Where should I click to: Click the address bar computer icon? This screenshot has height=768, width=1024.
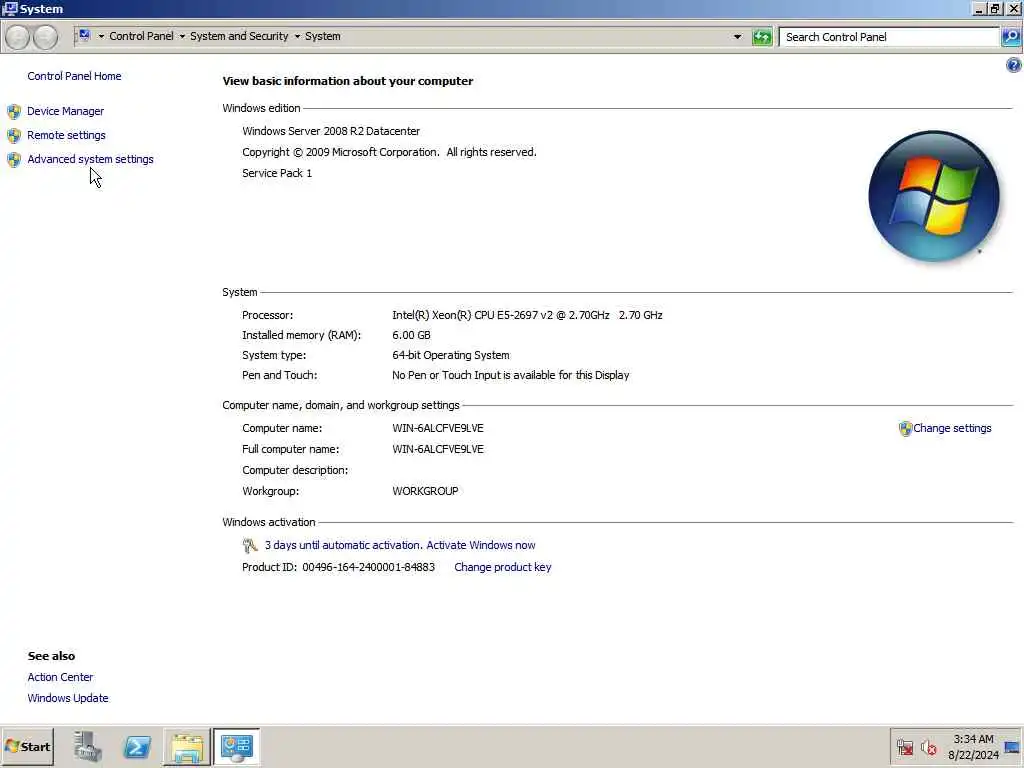pos(85,35)
